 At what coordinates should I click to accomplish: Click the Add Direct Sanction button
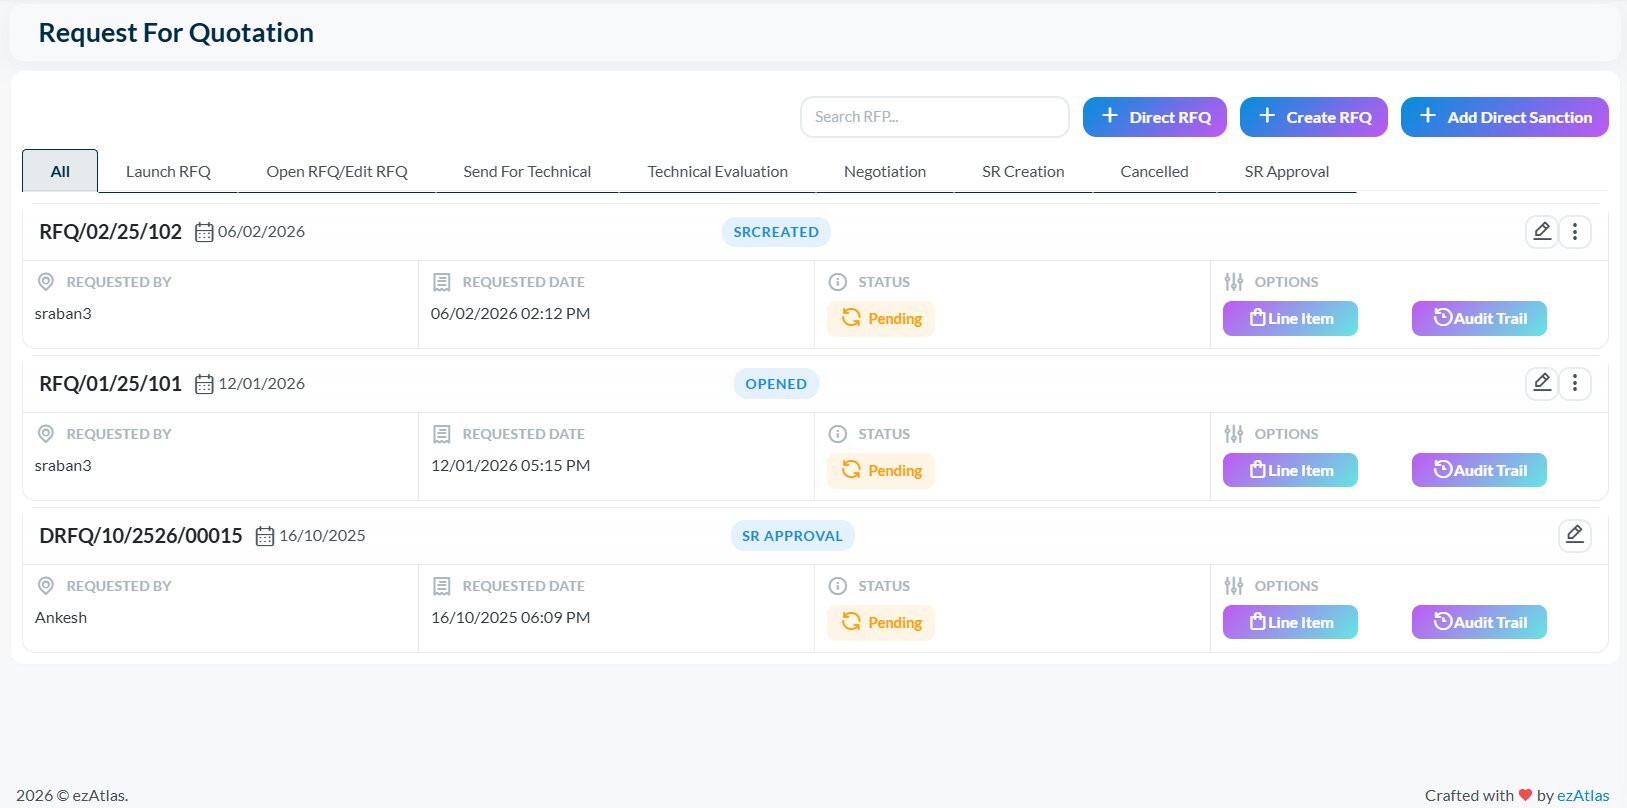[1504, 117]
